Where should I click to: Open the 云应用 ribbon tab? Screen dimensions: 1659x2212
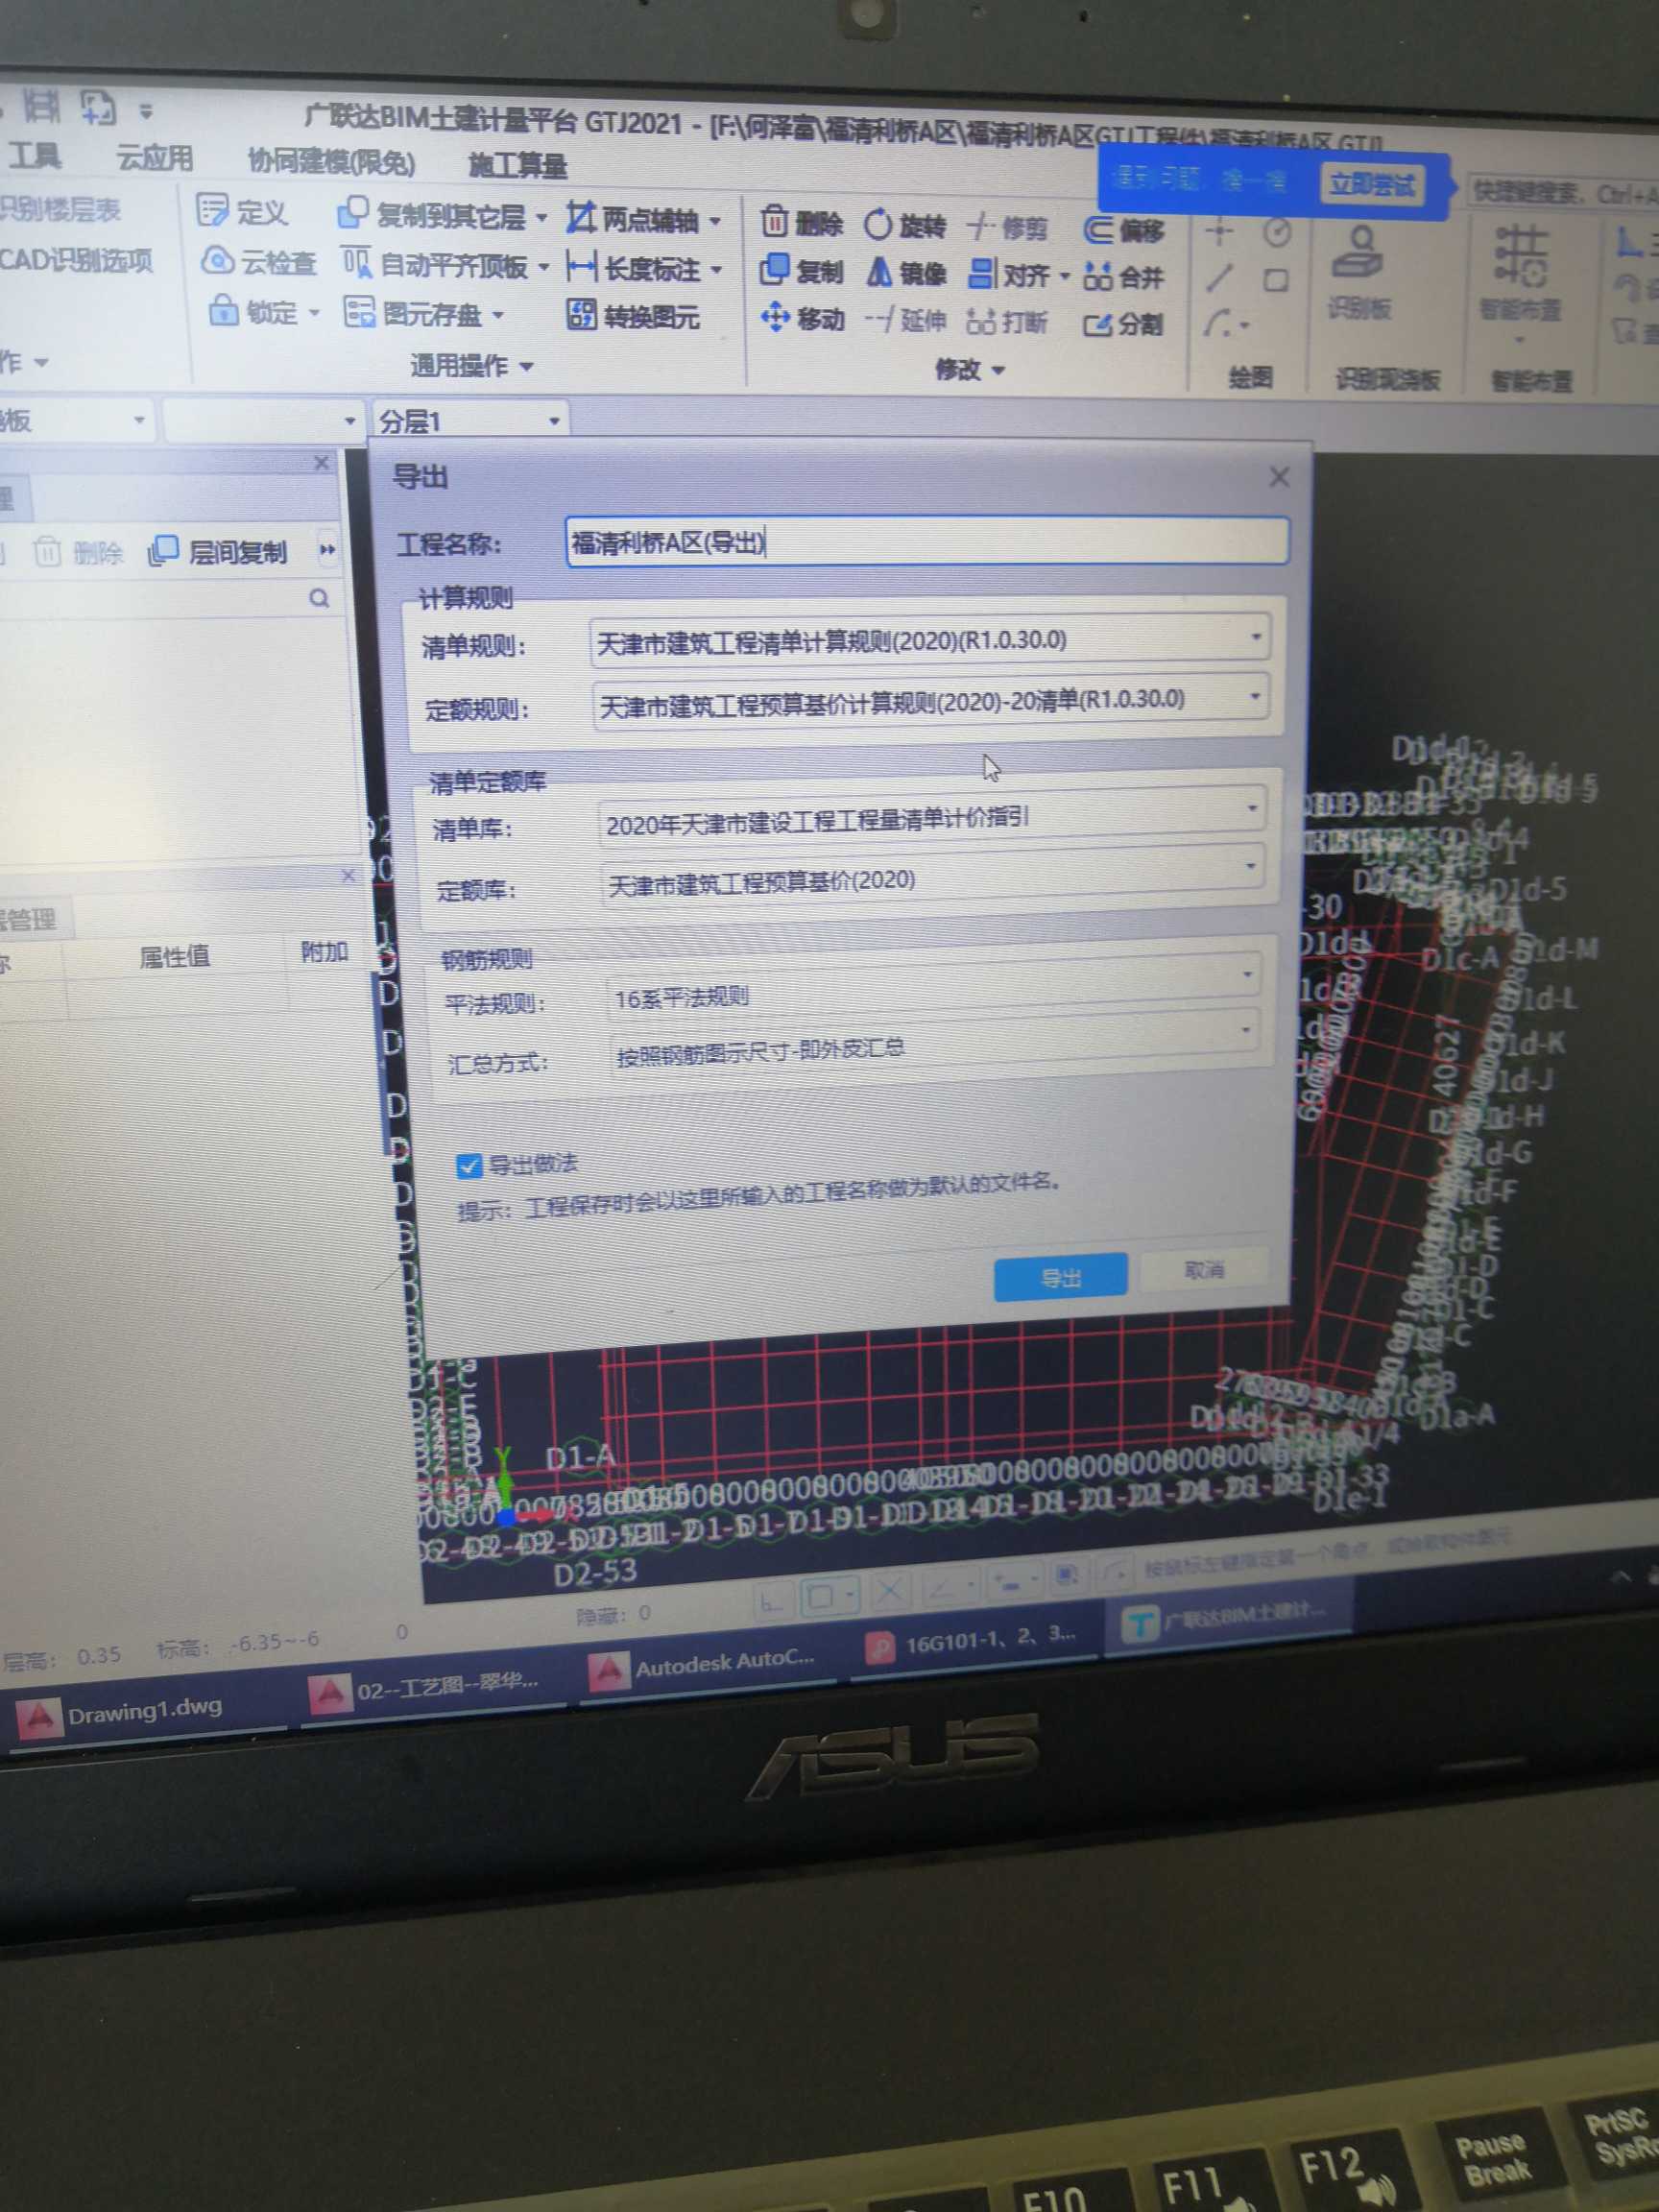[x=154, y=157]
